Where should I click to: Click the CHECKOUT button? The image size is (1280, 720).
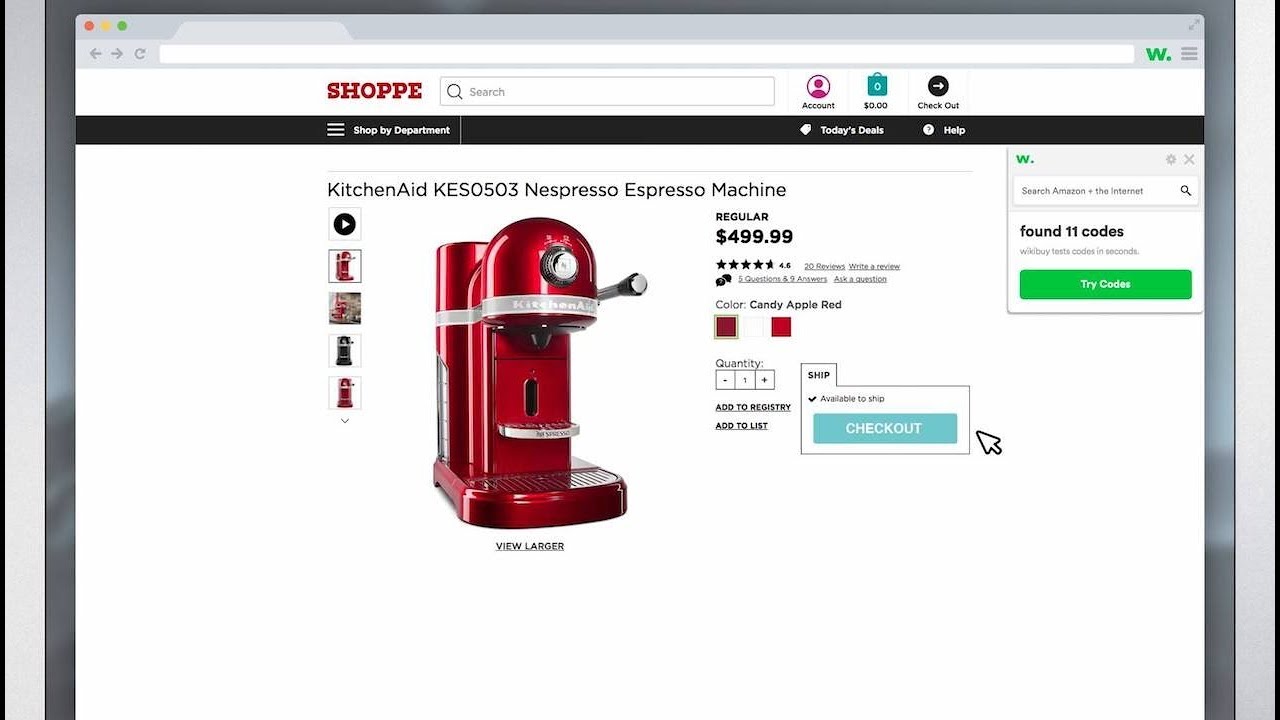tap(885, 428)
